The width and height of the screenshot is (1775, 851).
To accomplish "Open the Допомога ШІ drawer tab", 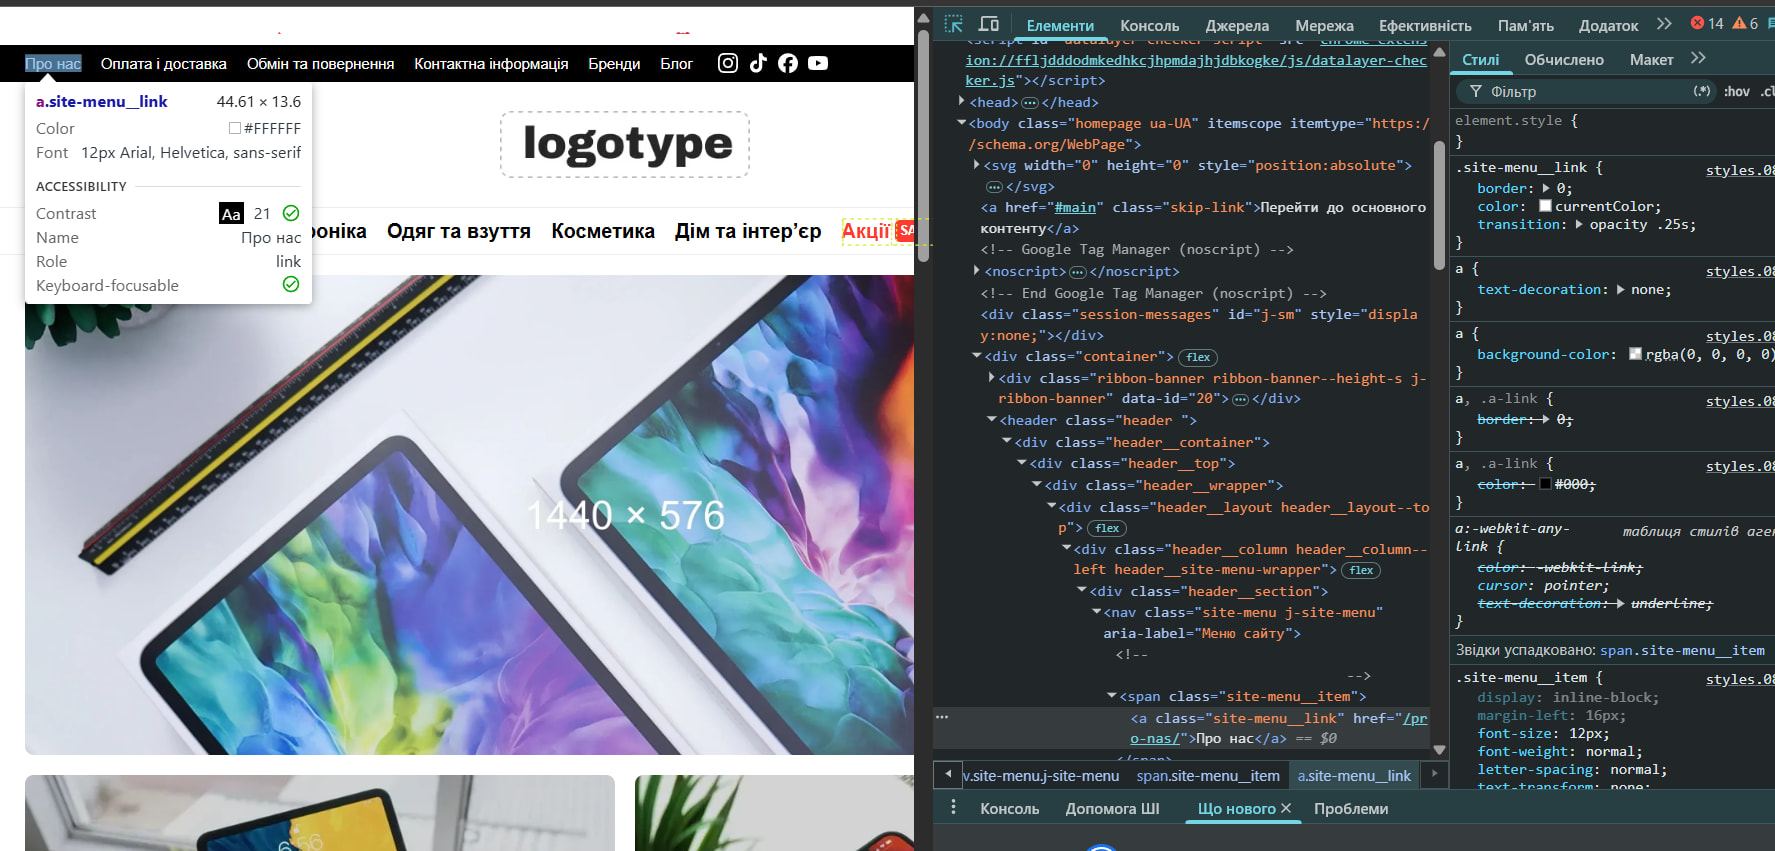I will pos(1113,808).
